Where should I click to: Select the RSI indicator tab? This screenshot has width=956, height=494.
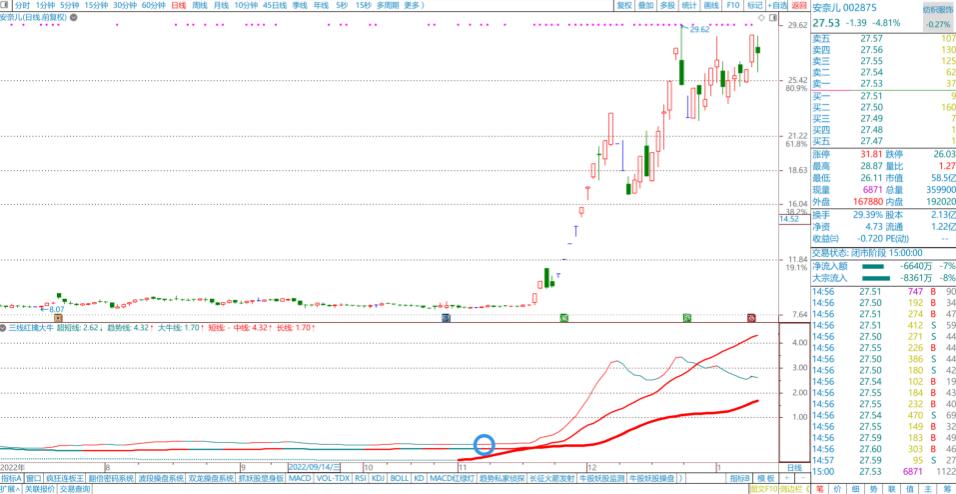tap(360, 478)
